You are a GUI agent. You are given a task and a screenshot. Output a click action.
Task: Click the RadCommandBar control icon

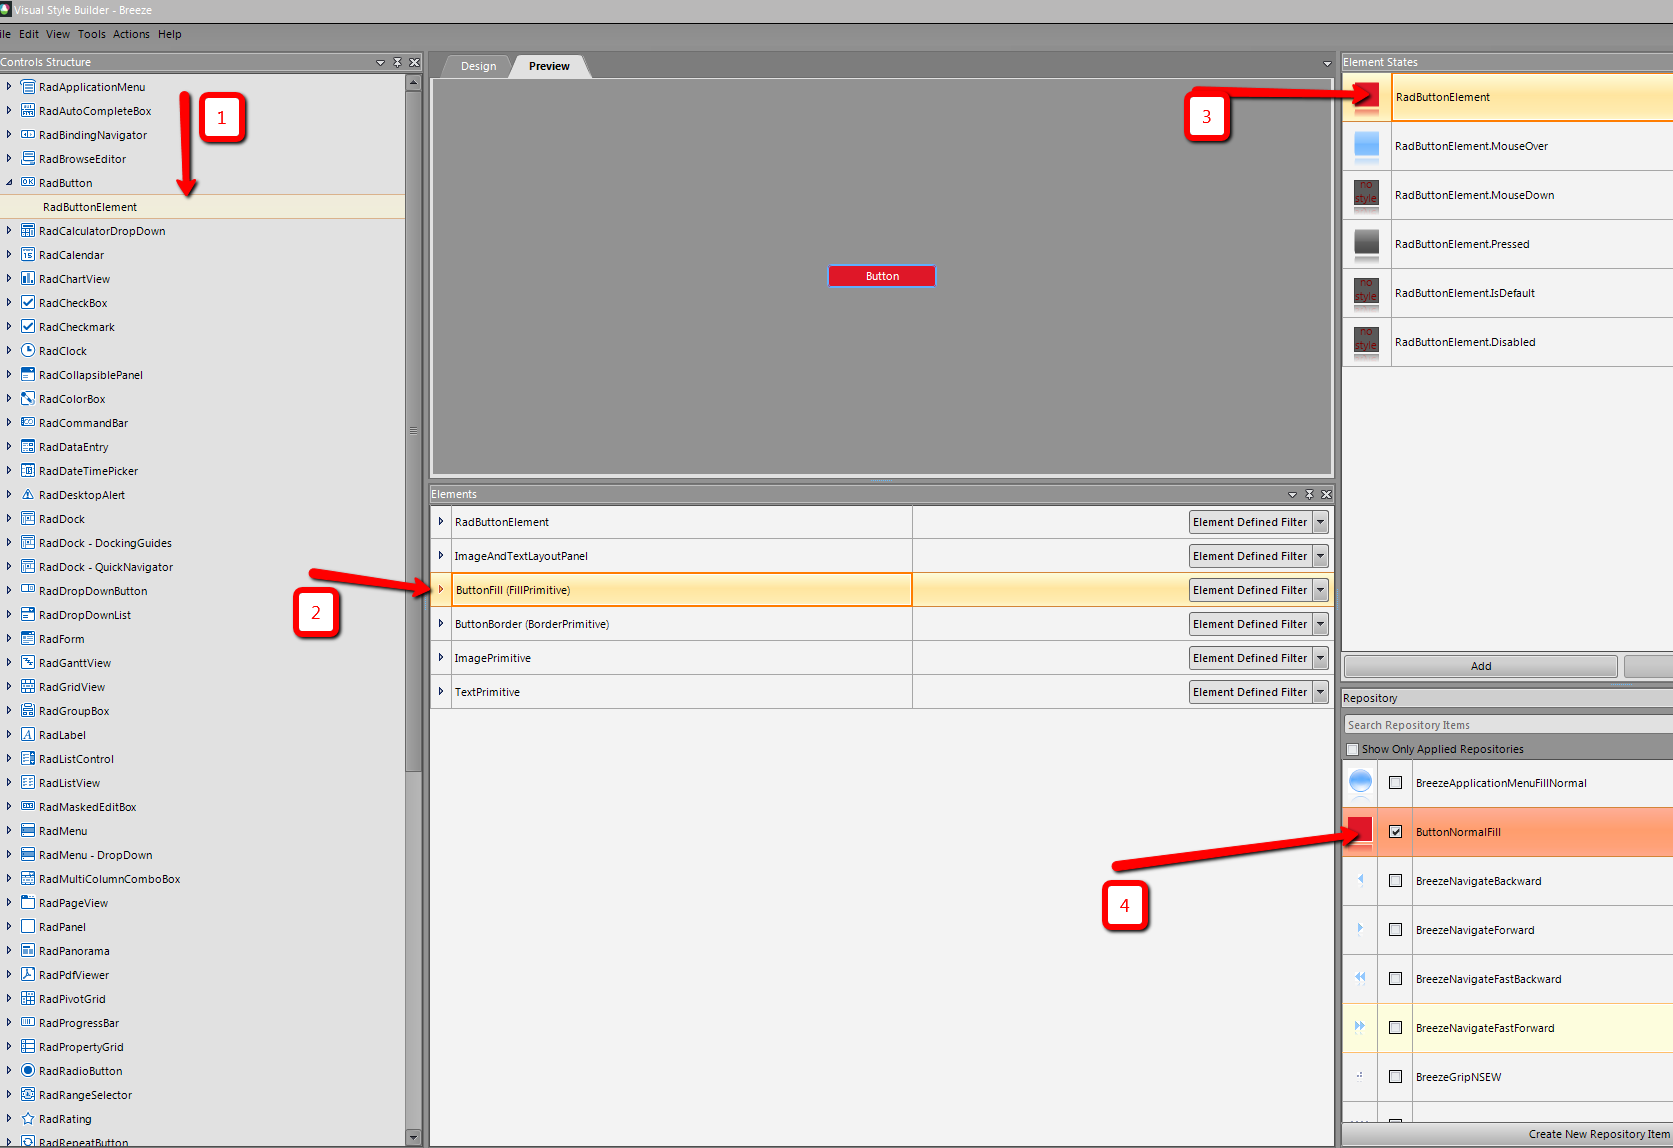click(28, 423)
